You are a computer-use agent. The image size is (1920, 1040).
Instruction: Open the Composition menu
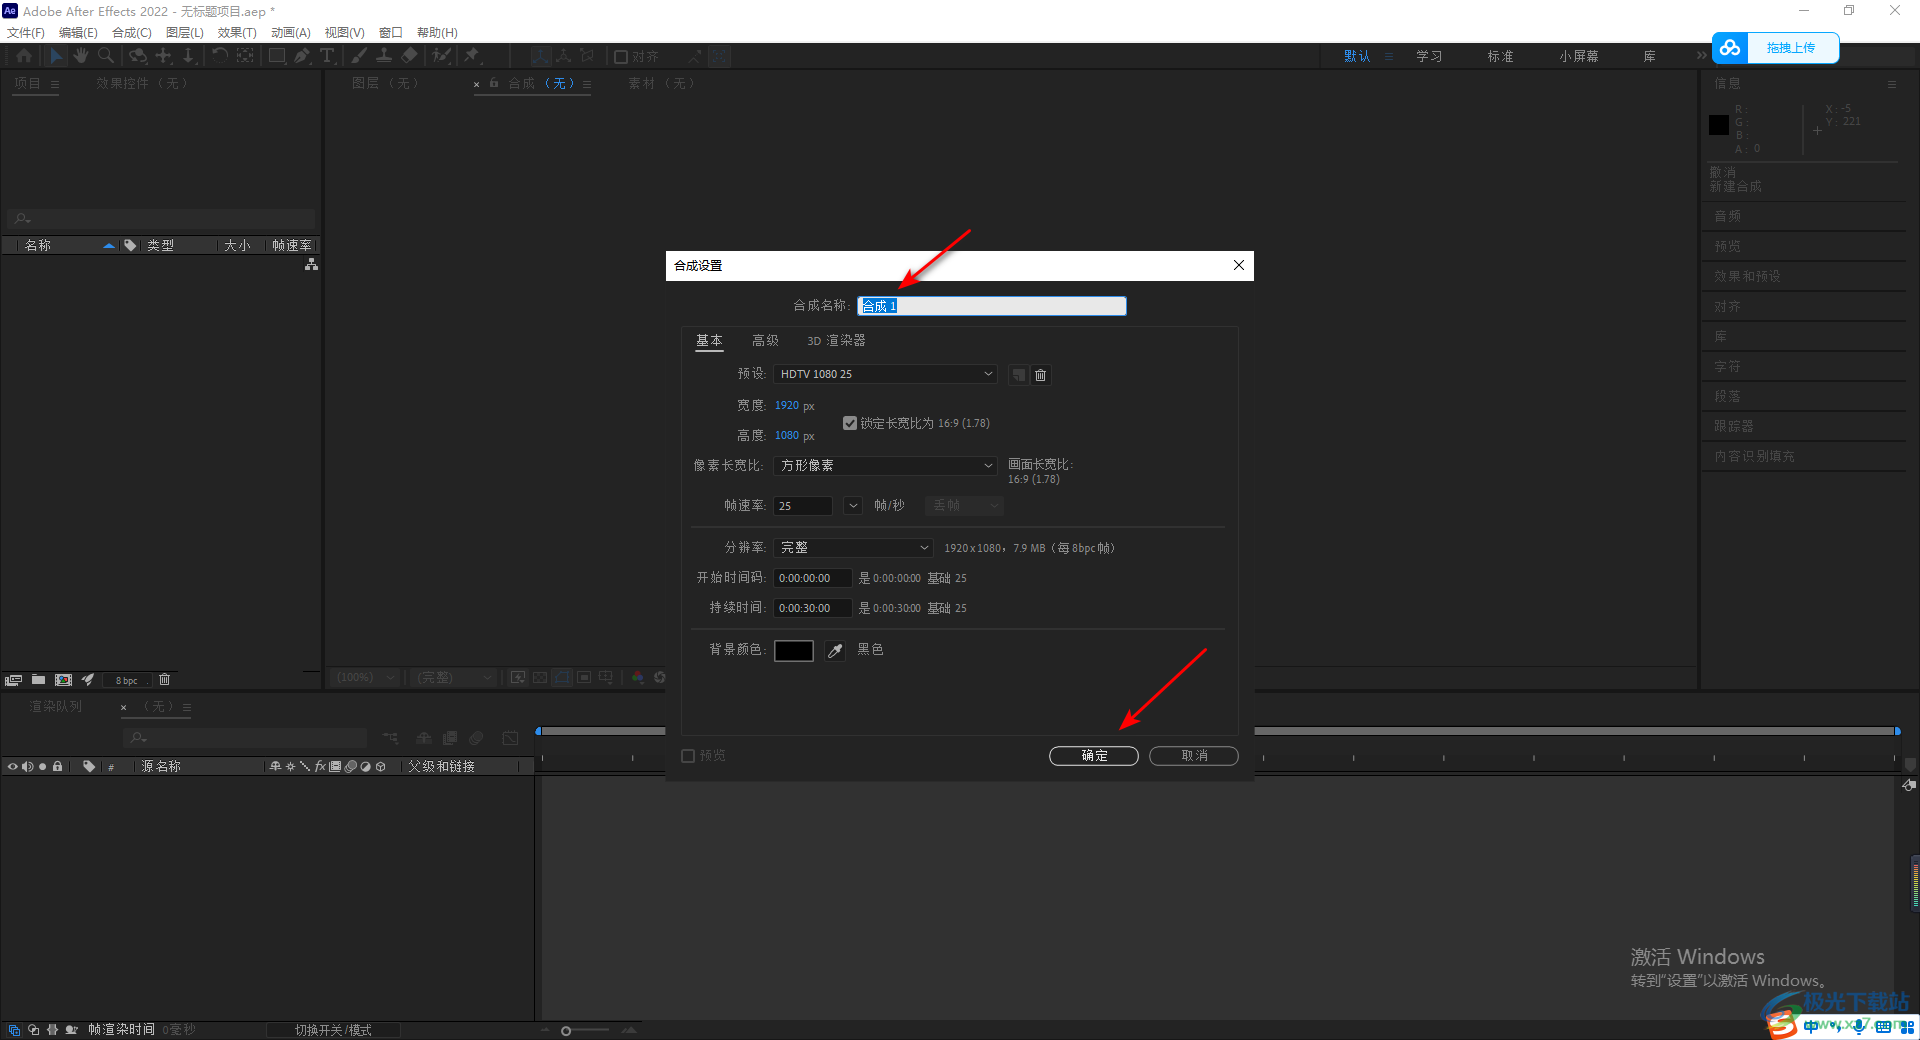point(132,32)
